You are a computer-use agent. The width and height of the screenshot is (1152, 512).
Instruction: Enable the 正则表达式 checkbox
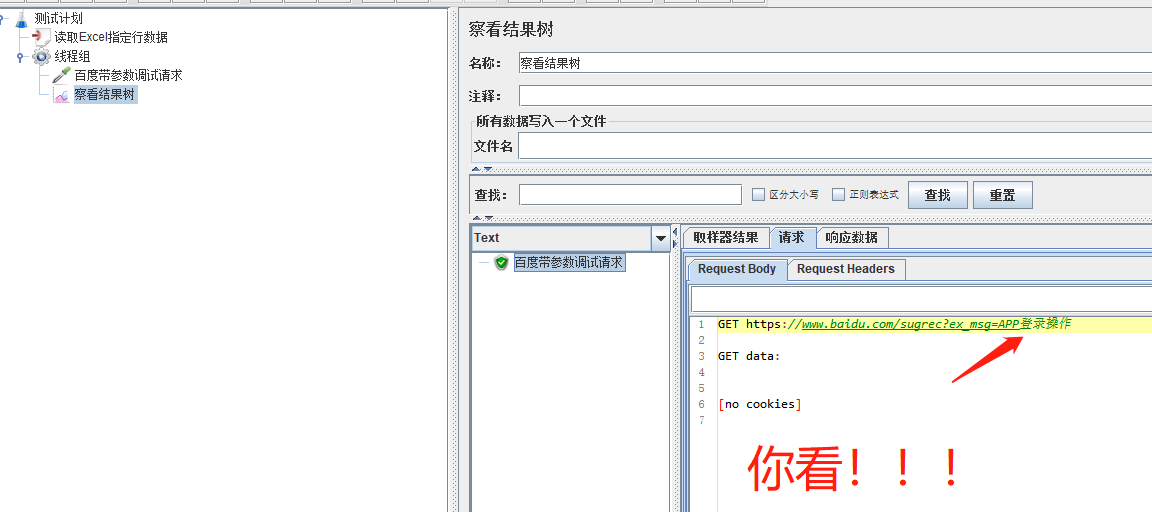[x=838, y=195]
